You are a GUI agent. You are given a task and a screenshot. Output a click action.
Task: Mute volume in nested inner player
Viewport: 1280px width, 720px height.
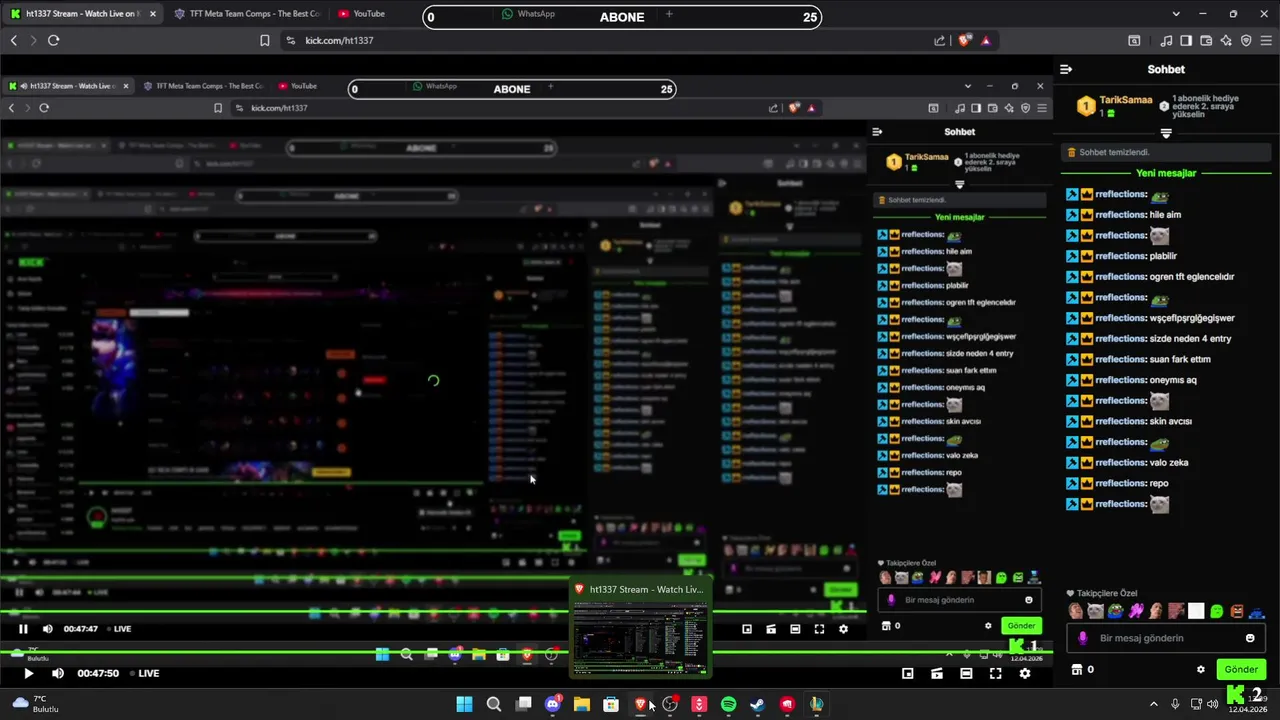tap(47, 629)
